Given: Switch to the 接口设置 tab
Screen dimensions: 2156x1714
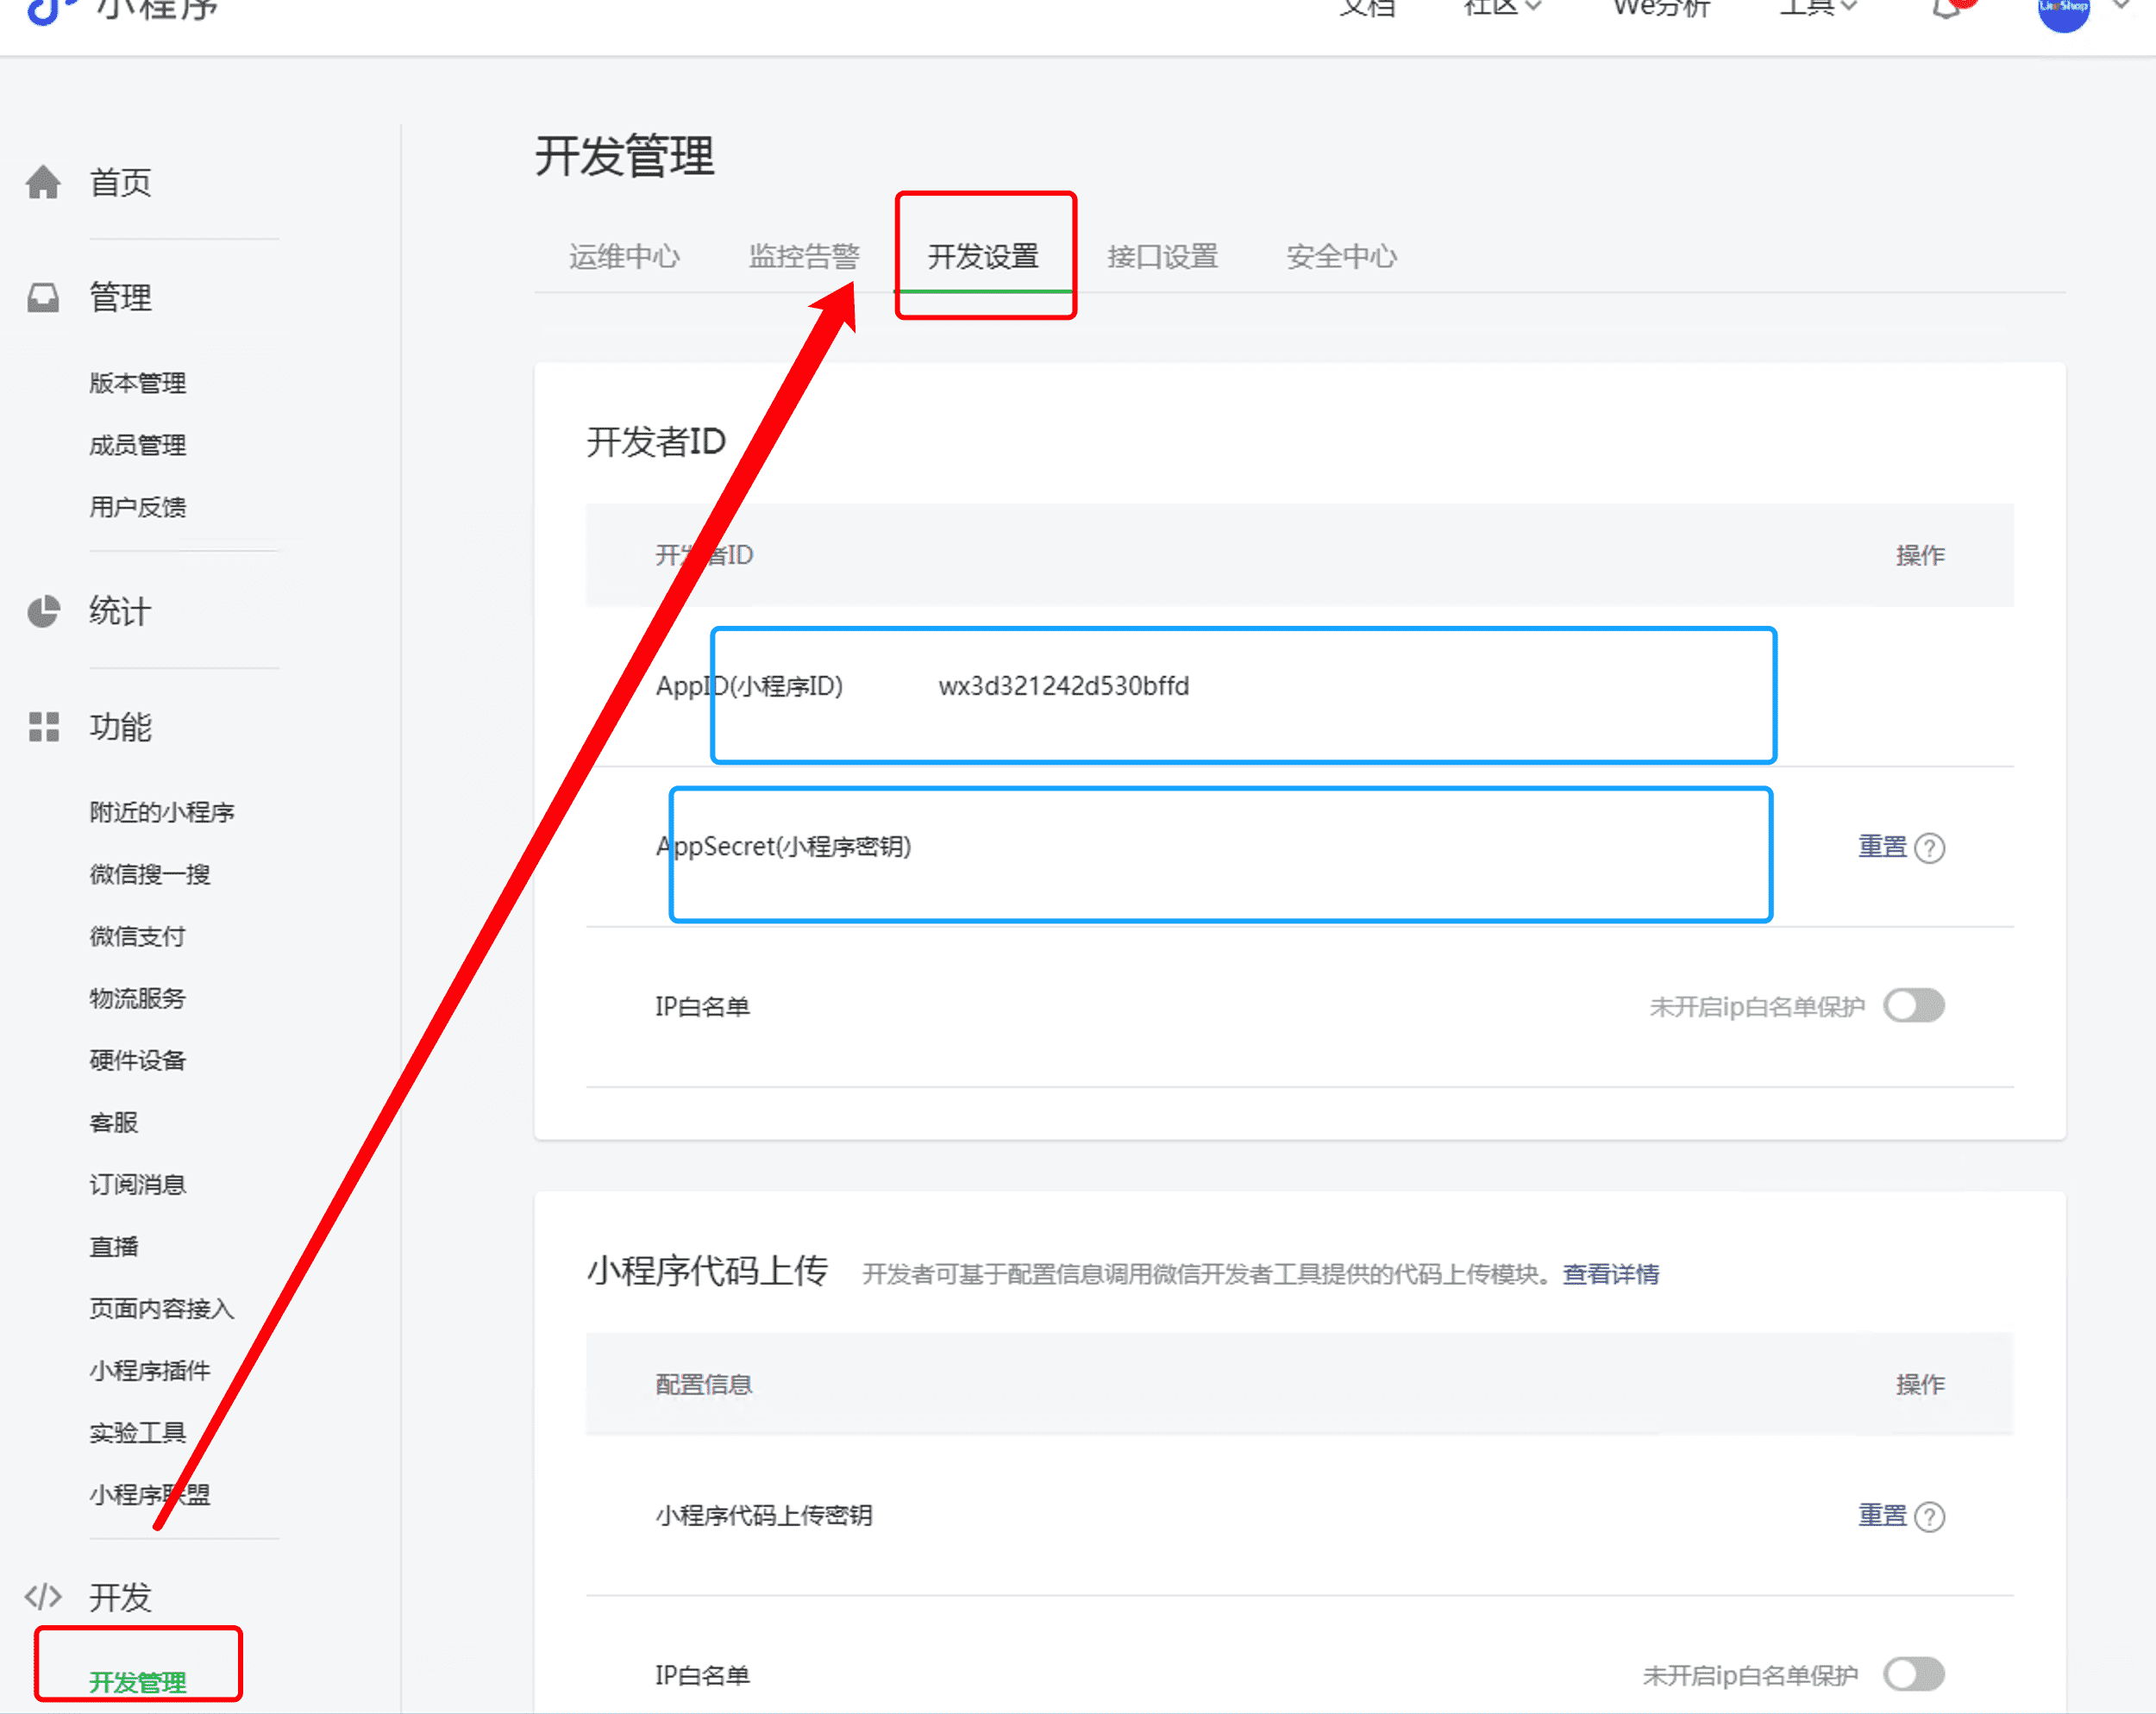Looking at the screenshot, I should coord(1162,257).
